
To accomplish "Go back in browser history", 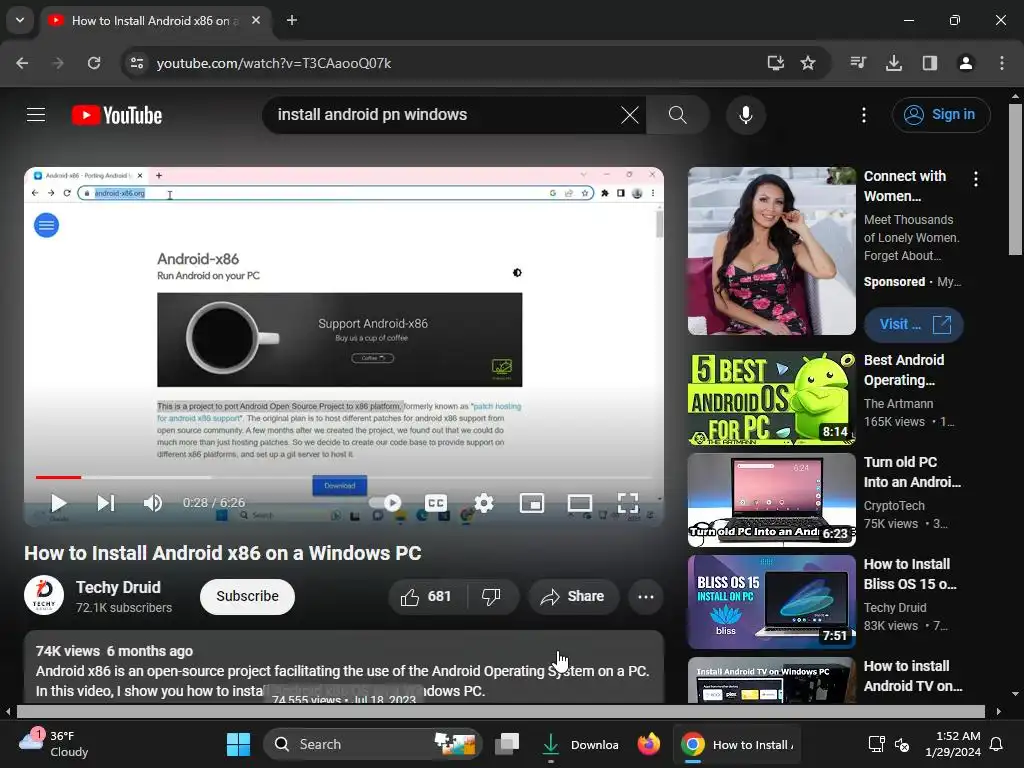I will 22,63.
